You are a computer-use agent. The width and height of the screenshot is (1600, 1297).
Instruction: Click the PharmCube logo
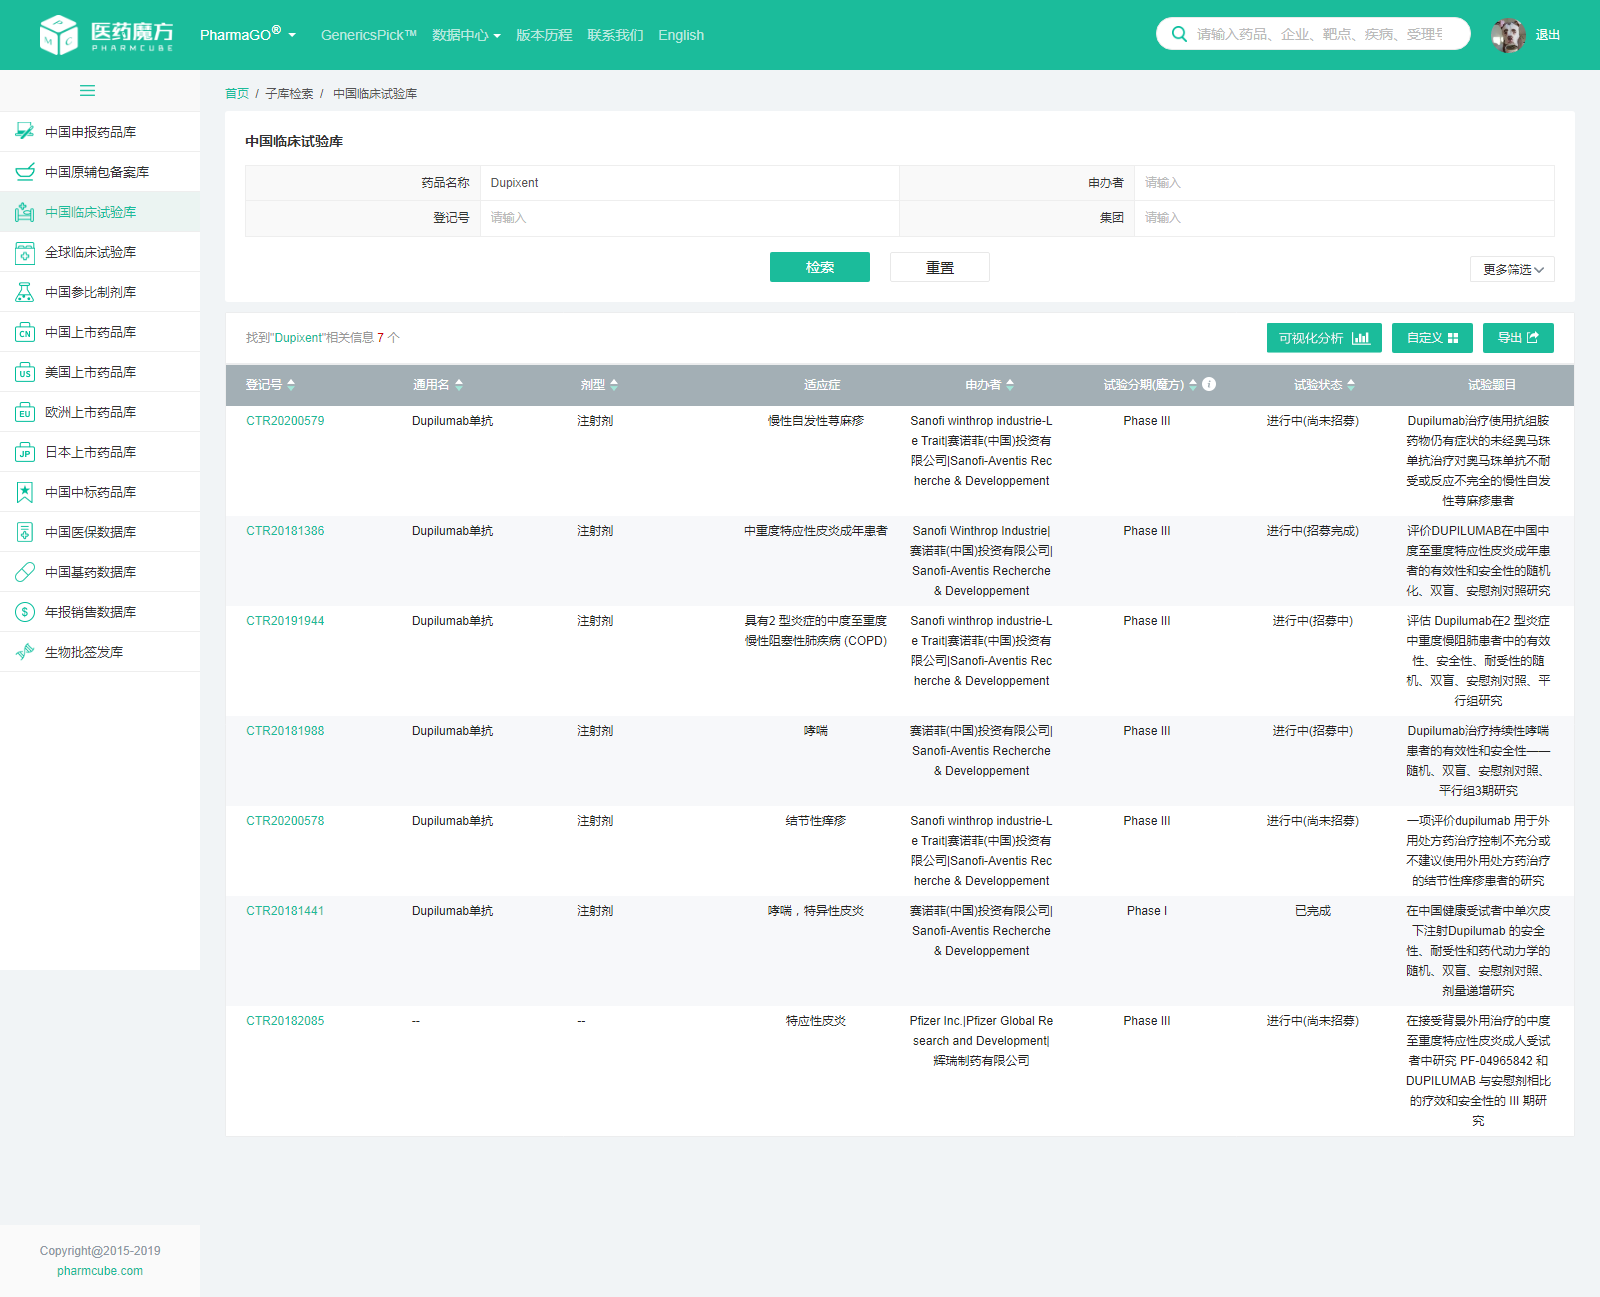point(106,35)
